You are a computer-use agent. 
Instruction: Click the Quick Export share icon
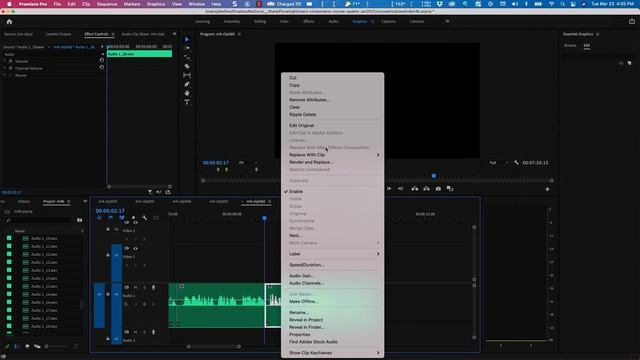pyautogui.click(x=632, y=22)
